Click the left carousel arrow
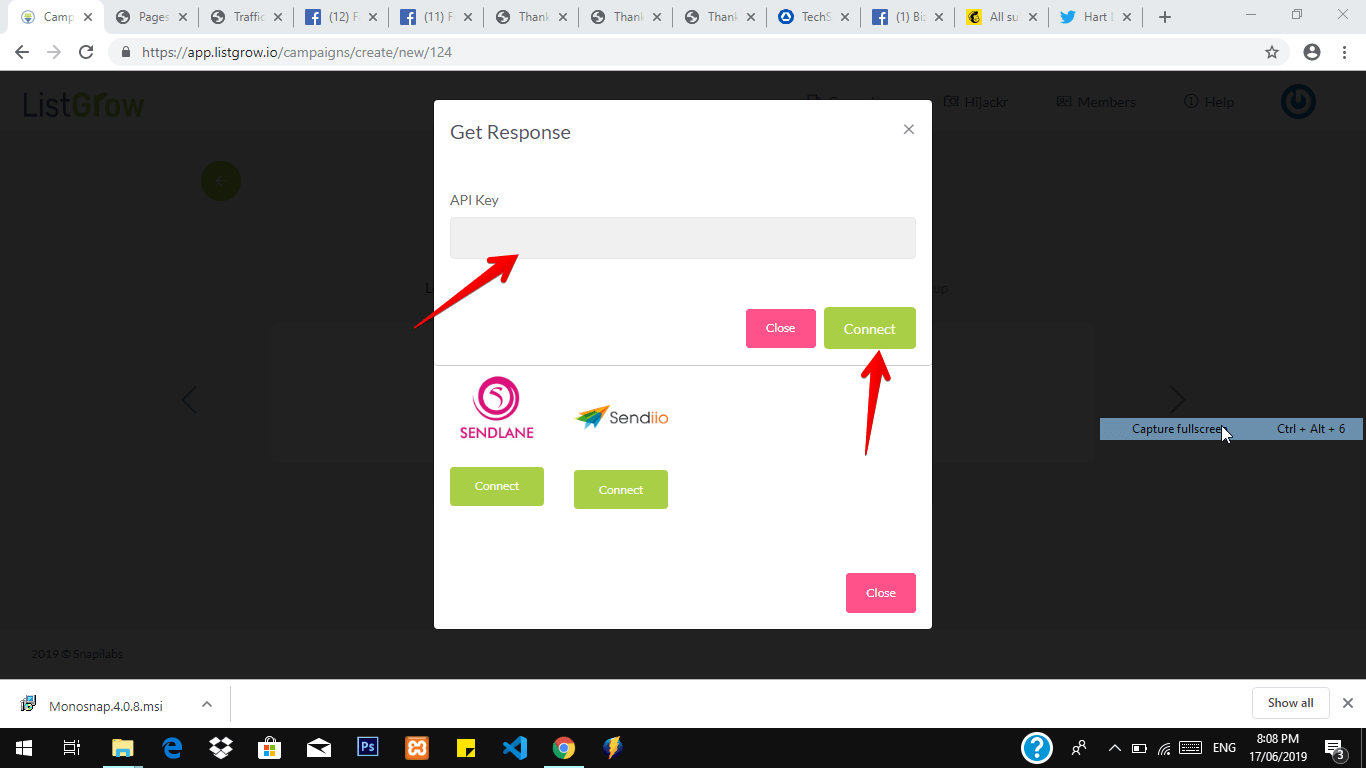 [188, 400]
